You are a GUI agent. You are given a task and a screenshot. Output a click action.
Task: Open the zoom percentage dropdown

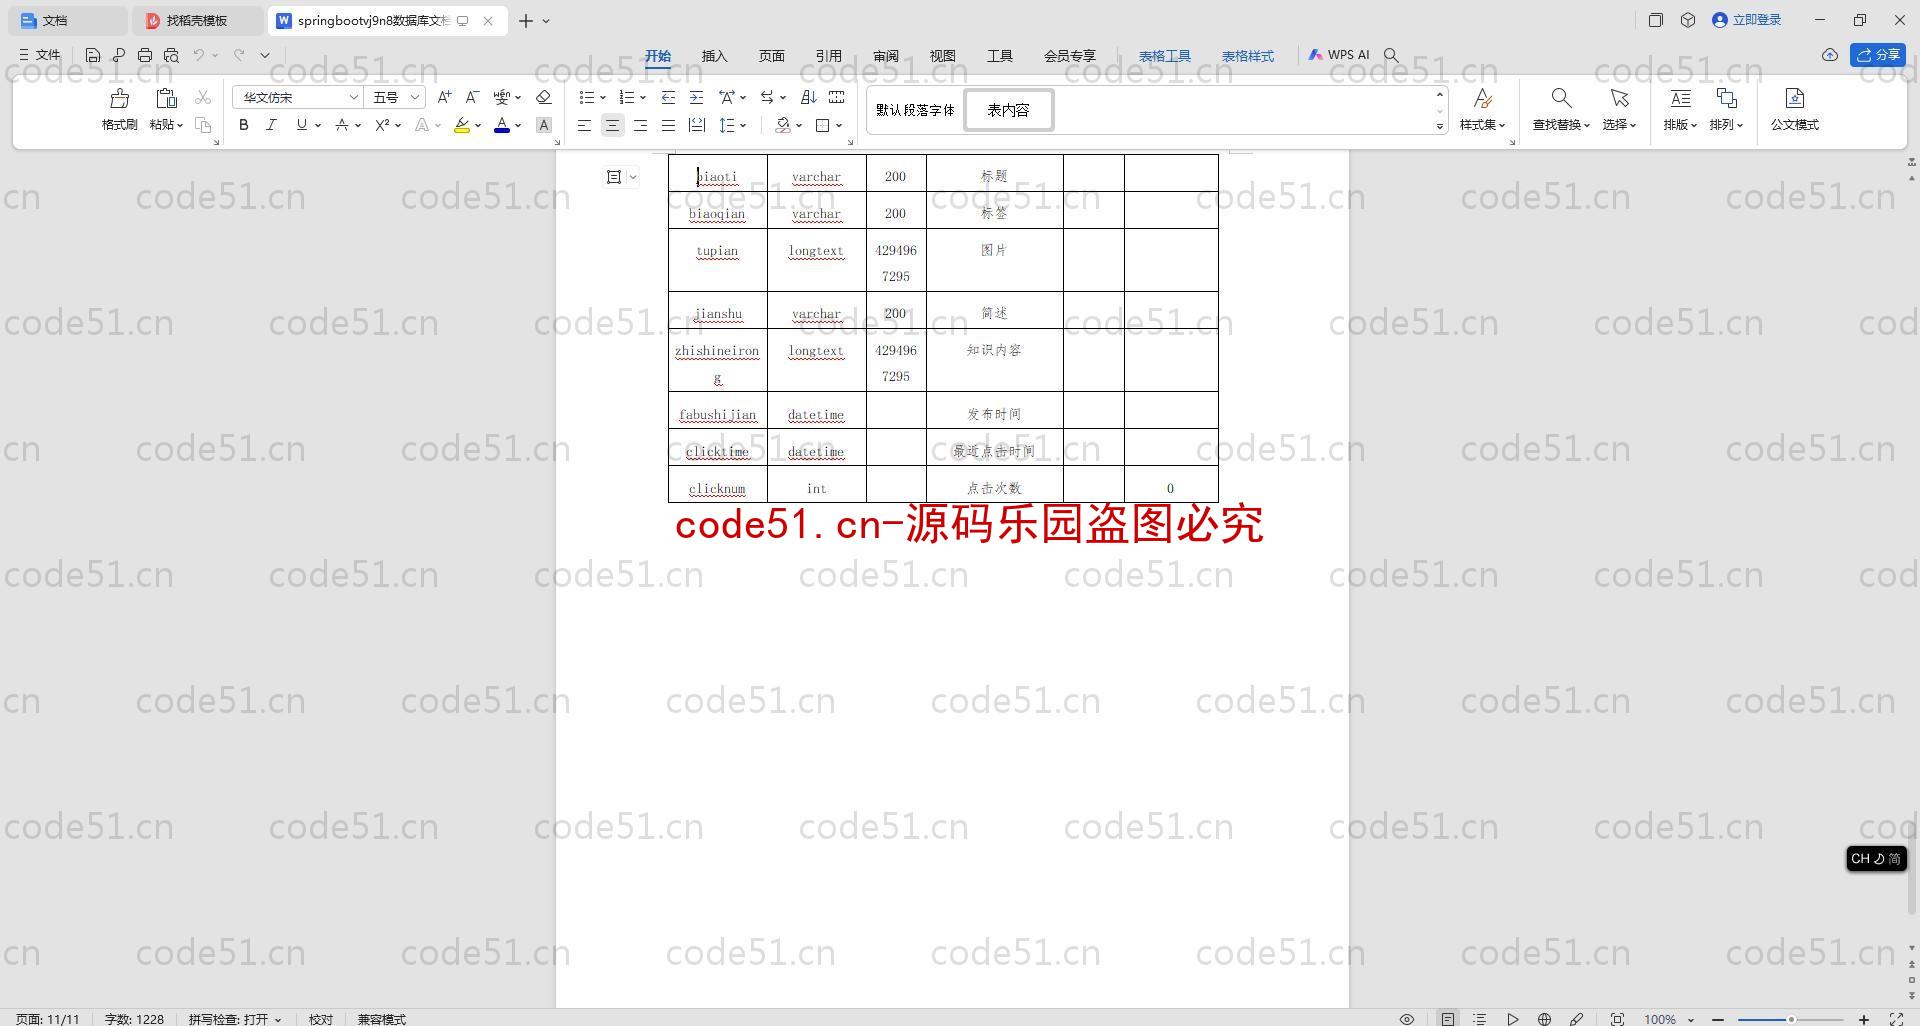coord(1691,1019)
